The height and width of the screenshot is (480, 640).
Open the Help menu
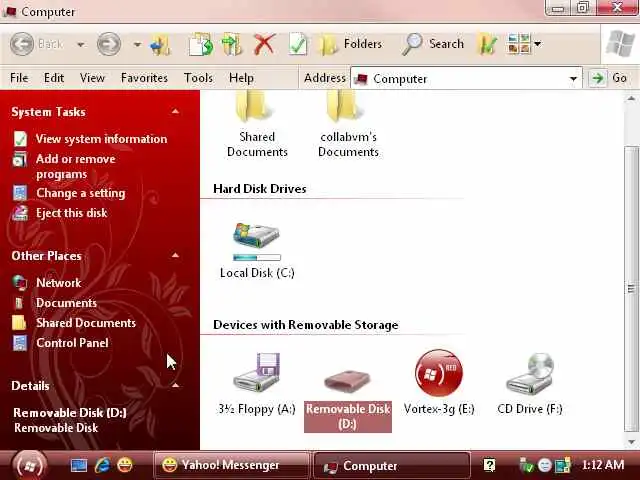point(241,78)
